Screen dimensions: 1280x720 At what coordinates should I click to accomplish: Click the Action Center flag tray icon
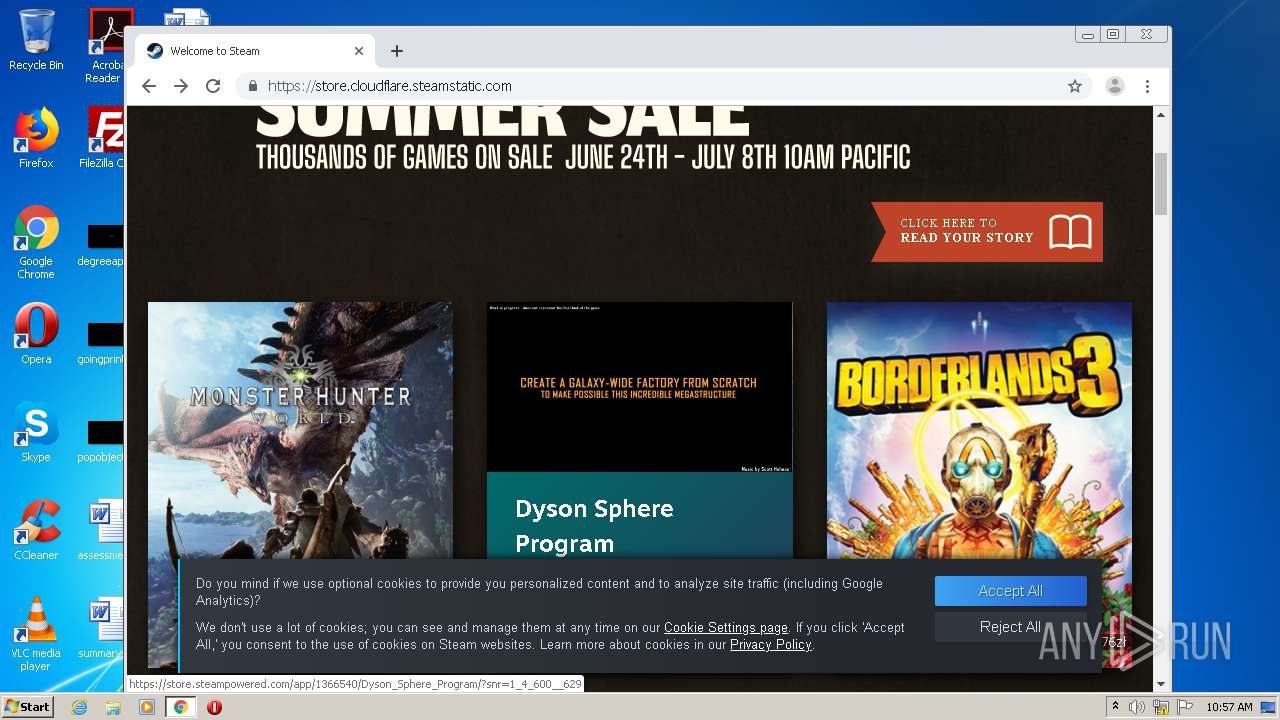coord(1185,707)
